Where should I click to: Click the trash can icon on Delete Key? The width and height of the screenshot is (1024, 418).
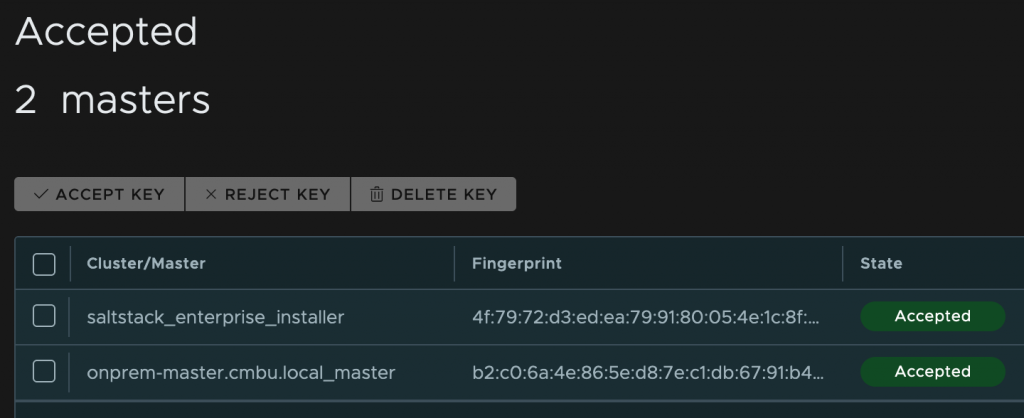(x=377, y=195)
